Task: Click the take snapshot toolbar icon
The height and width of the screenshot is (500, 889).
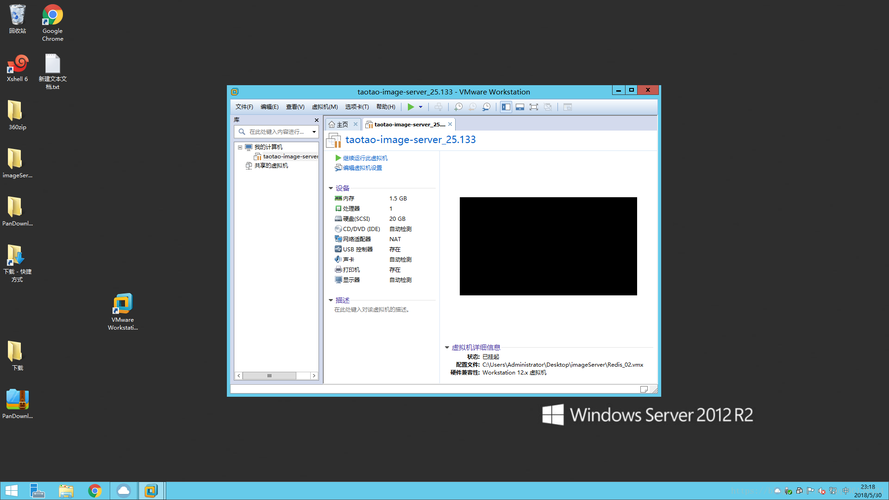Action: pyautogui.click(x=458, y=107)
